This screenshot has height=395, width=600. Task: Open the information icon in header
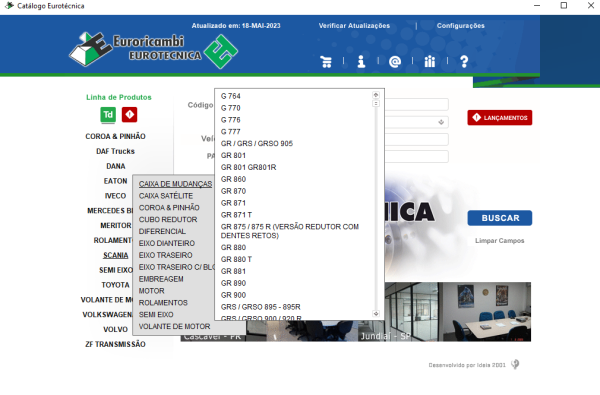tap(361, 61)
